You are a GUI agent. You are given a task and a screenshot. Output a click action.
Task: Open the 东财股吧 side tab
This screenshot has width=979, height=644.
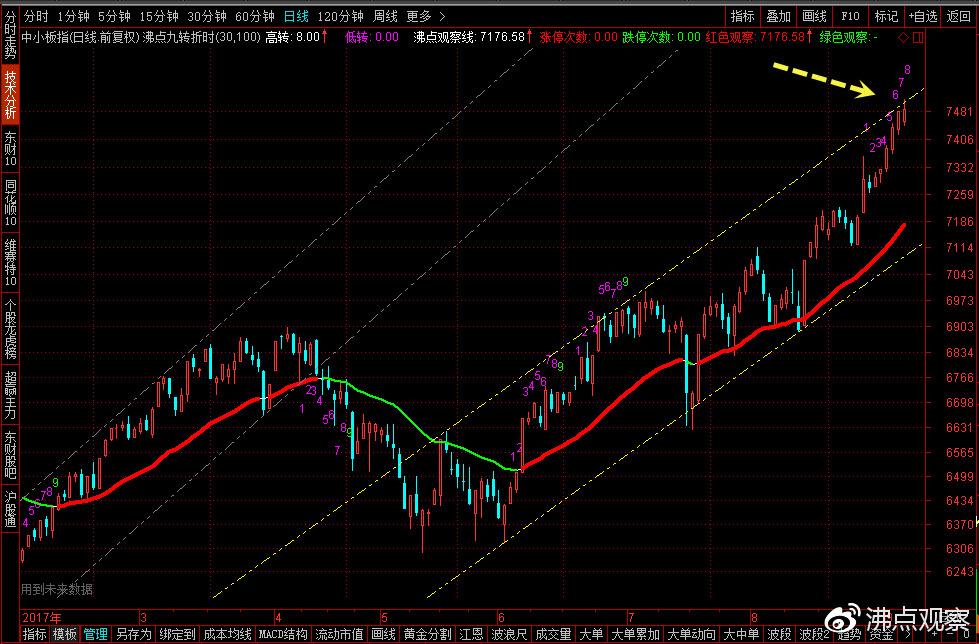10,455
